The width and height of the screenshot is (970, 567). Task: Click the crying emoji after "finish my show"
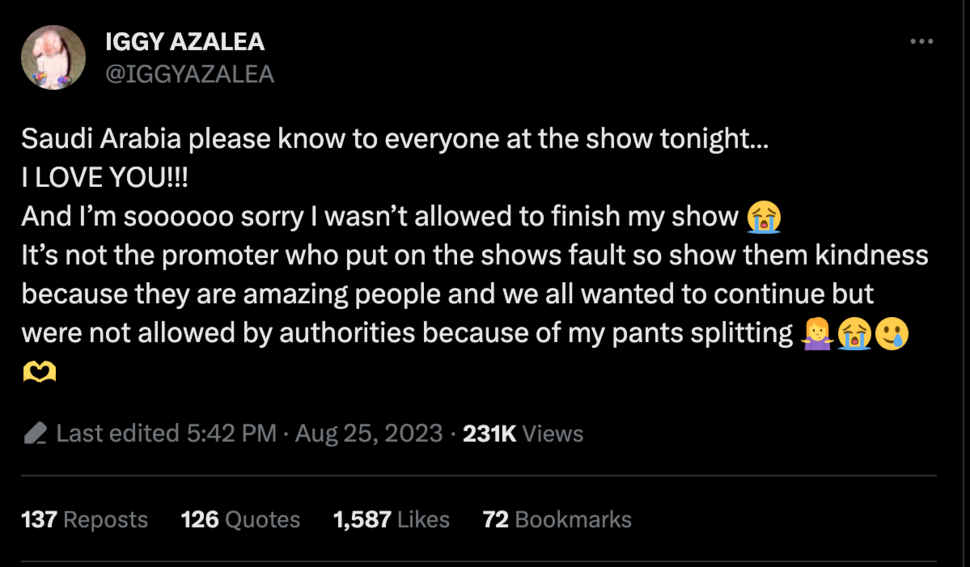tap(764, 215)
